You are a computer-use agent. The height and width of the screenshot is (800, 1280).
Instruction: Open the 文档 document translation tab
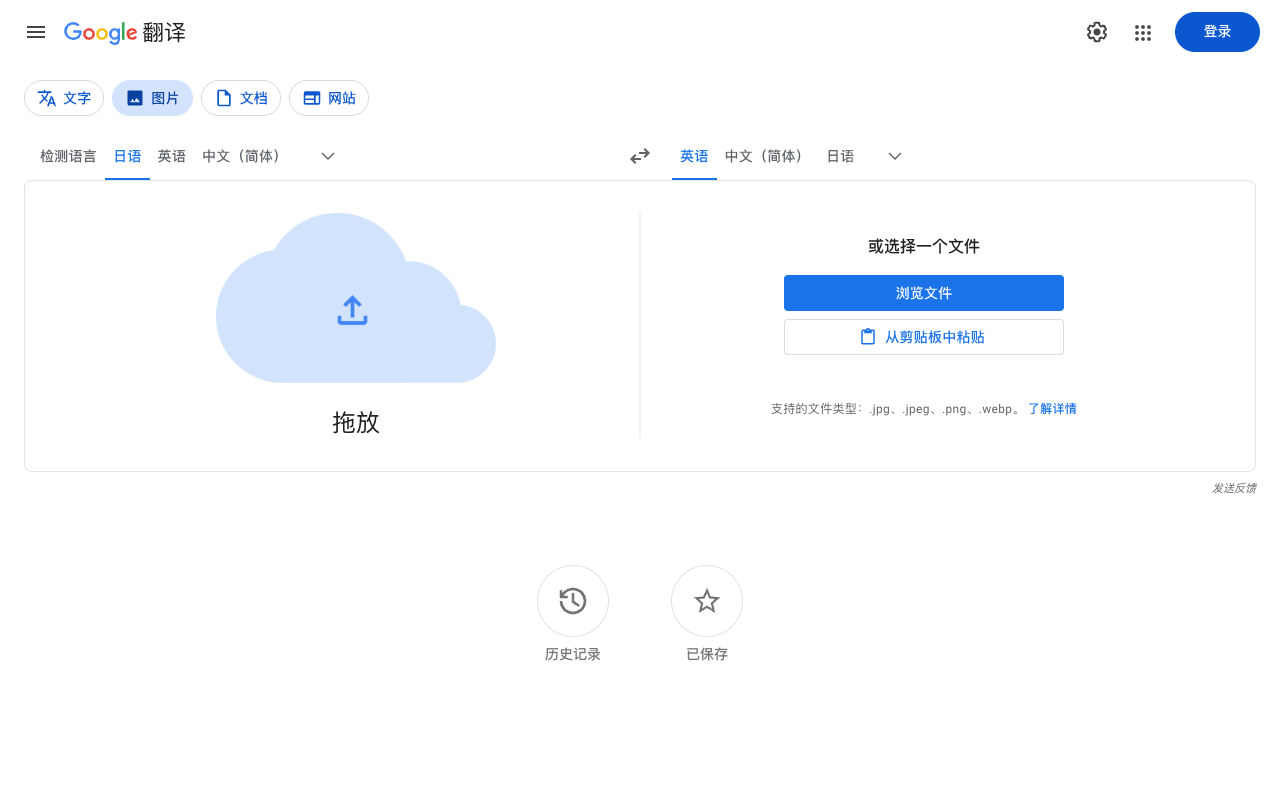[x=241, y=98]
